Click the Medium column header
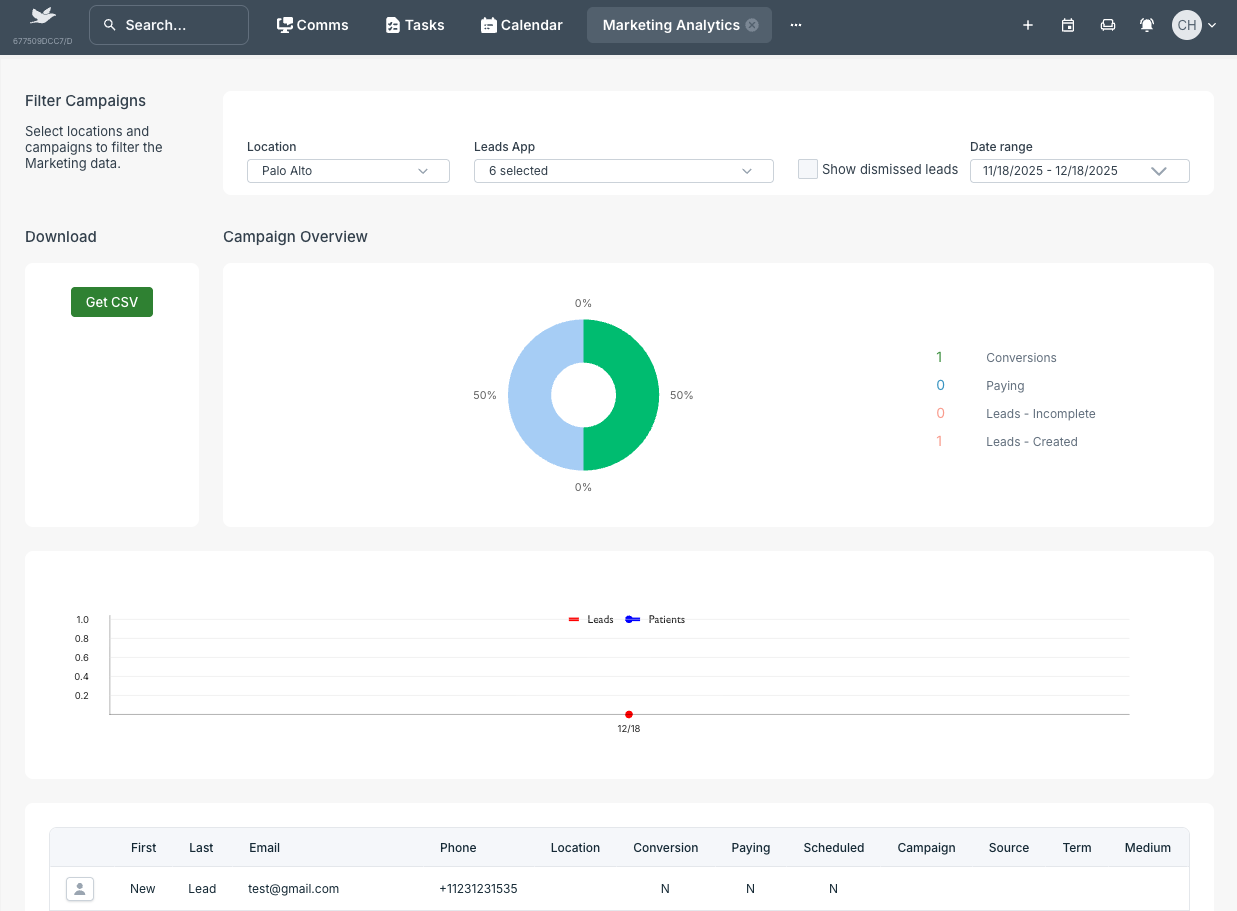The width and height of the screenshot is (1237, 911). 1148,848
